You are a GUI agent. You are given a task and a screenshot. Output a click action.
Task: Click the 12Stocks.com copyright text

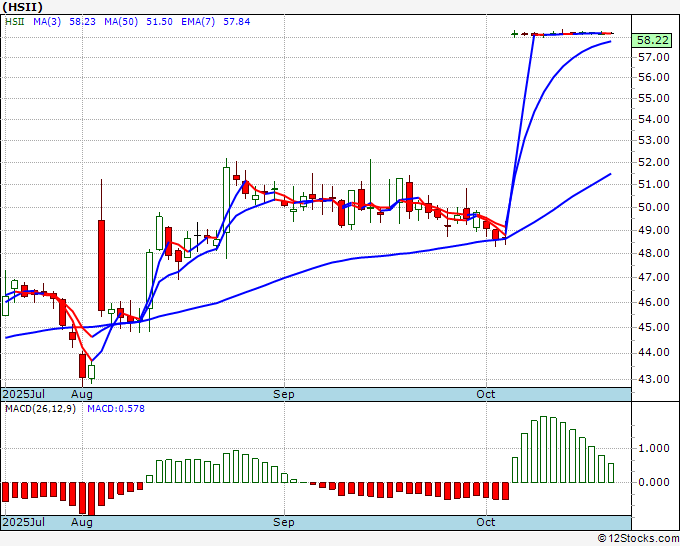[x=638, y=539]
